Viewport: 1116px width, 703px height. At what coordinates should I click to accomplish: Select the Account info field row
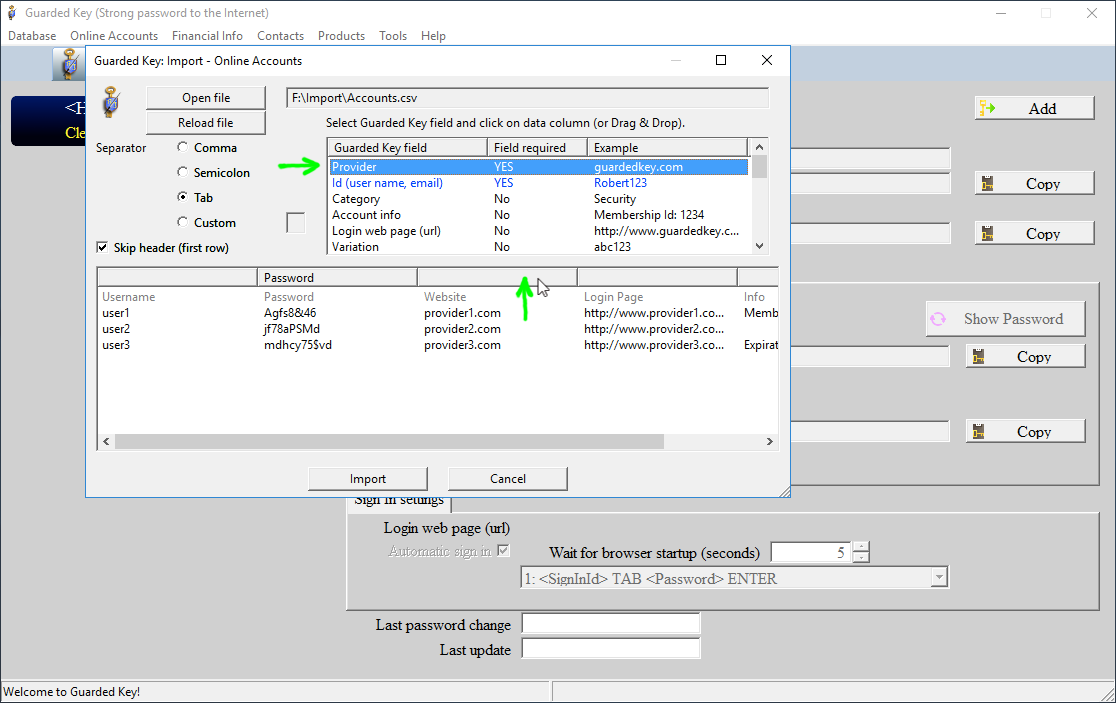pyautogui.click(x=539, y=215)
